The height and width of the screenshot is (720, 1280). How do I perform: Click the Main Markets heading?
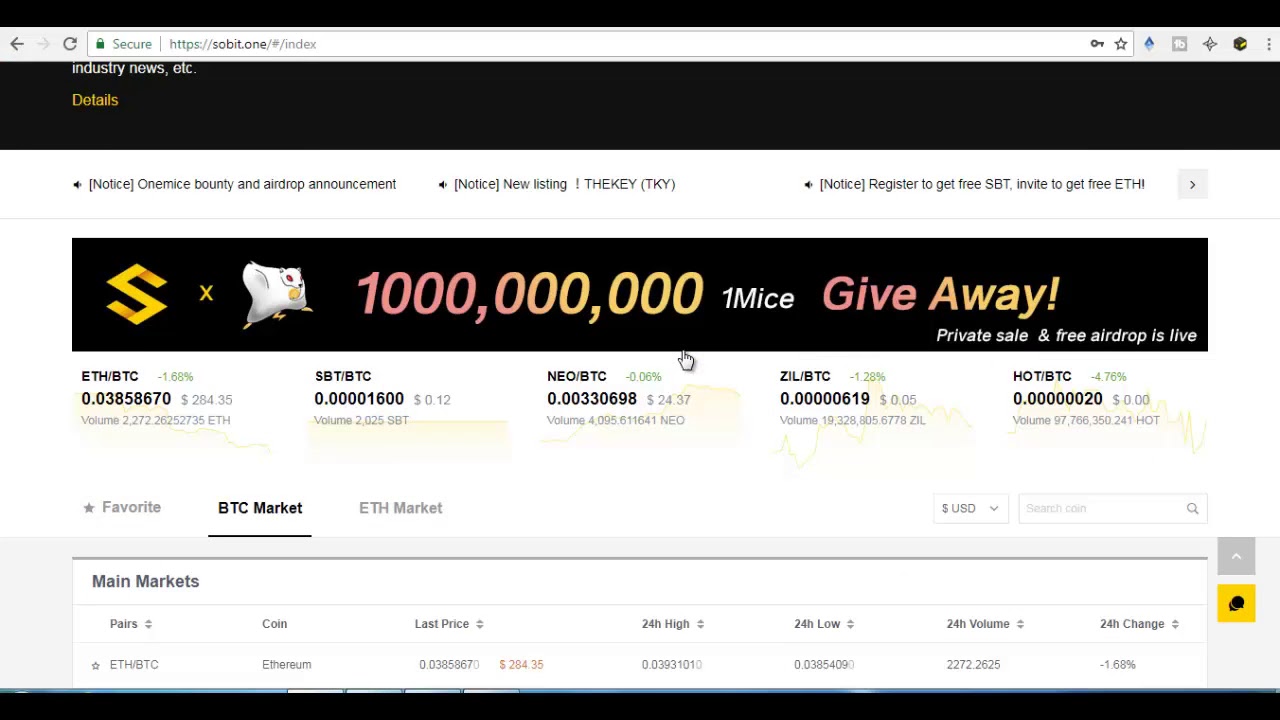click(x=146, y=581)
